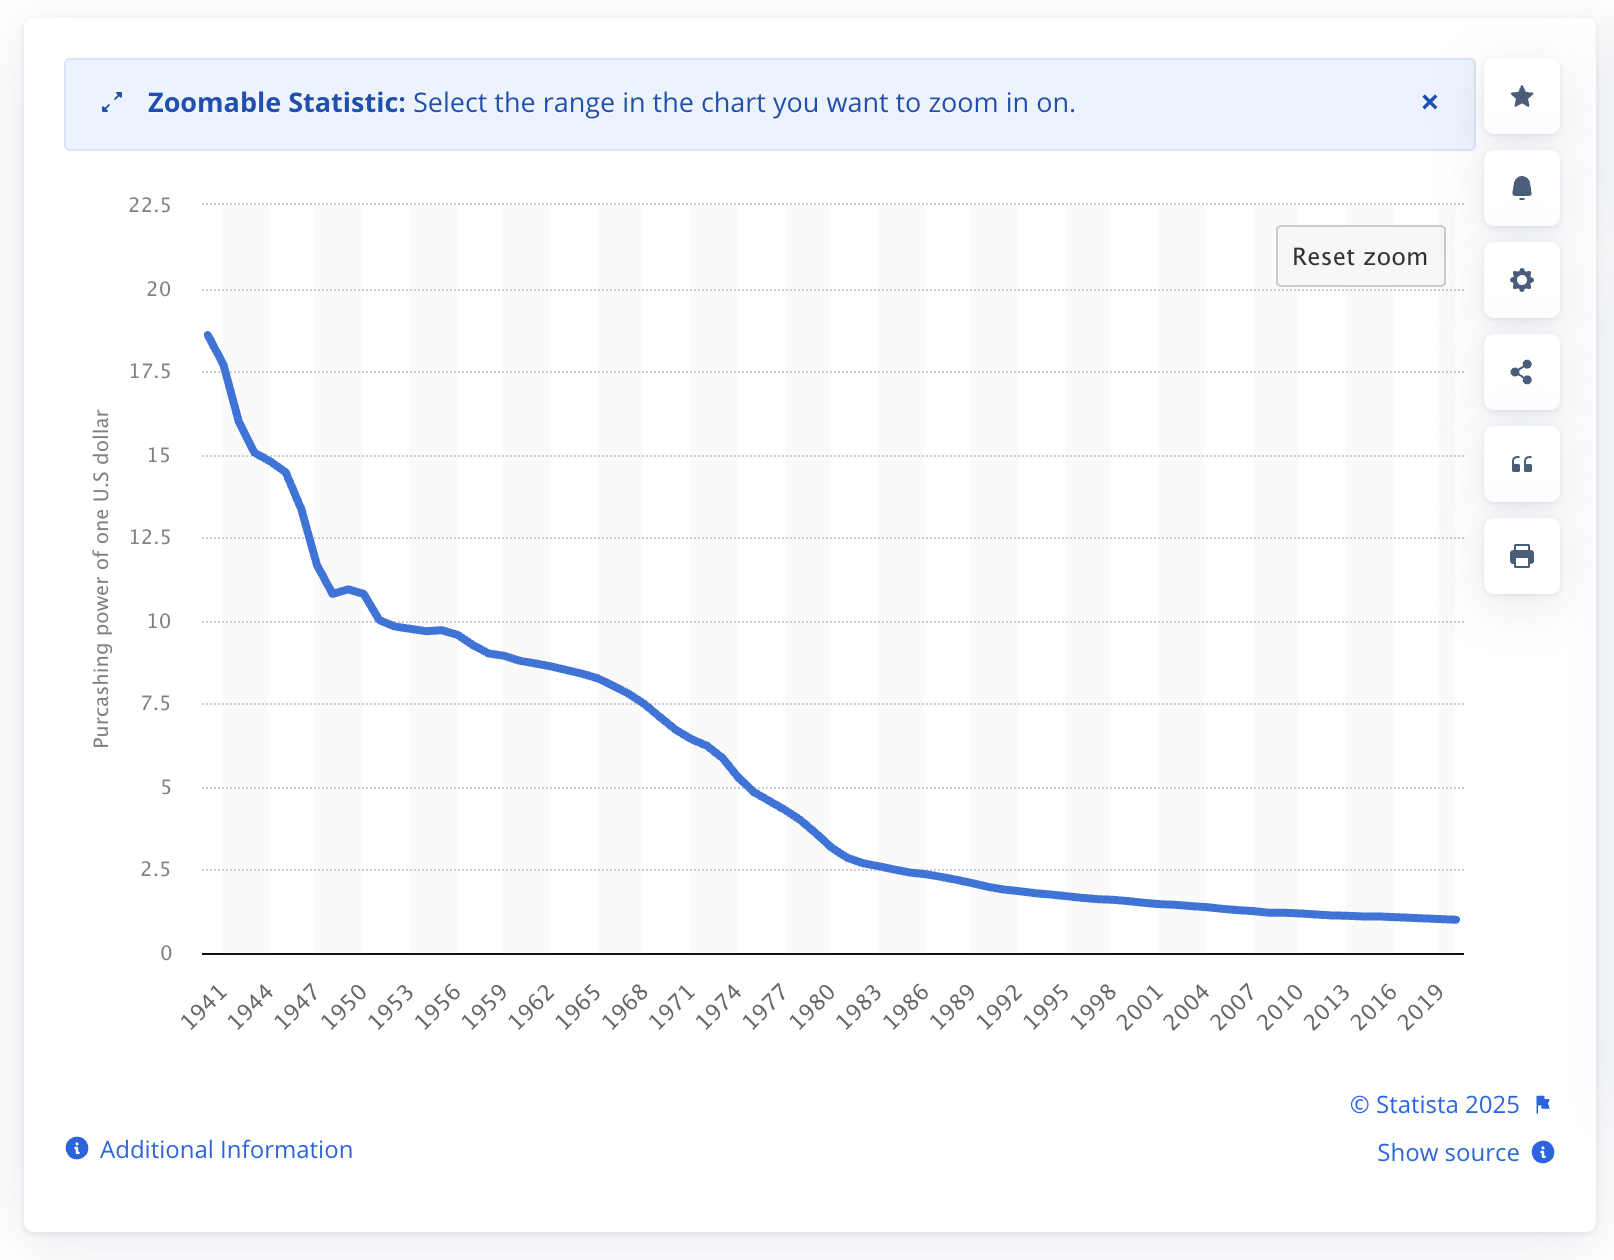This screenshot has width=1614, height=1260.
Task: Click the print icon
Action: coord(1521,556)
